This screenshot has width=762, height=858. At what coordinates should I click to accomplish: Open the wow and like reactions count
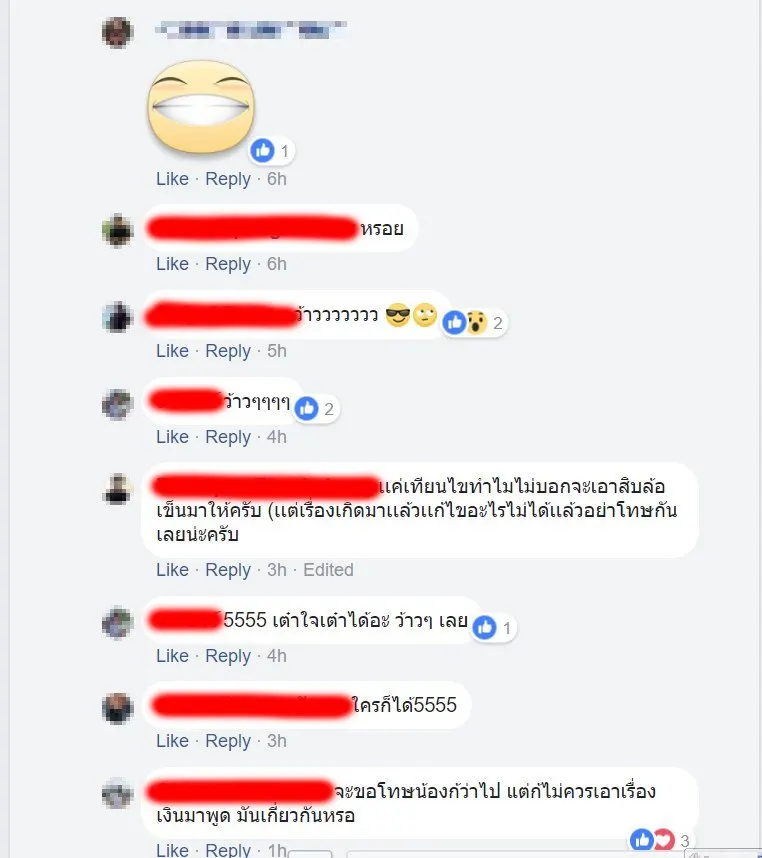click(475, 322)
